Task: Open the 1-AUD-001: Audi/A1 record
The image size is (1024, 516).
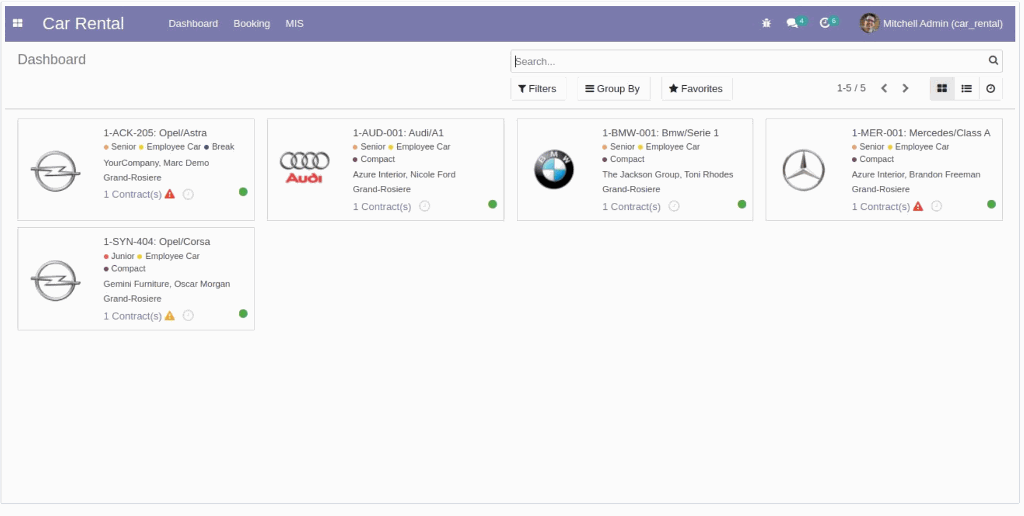Action: pyautogui.click(x=398, y=133)
